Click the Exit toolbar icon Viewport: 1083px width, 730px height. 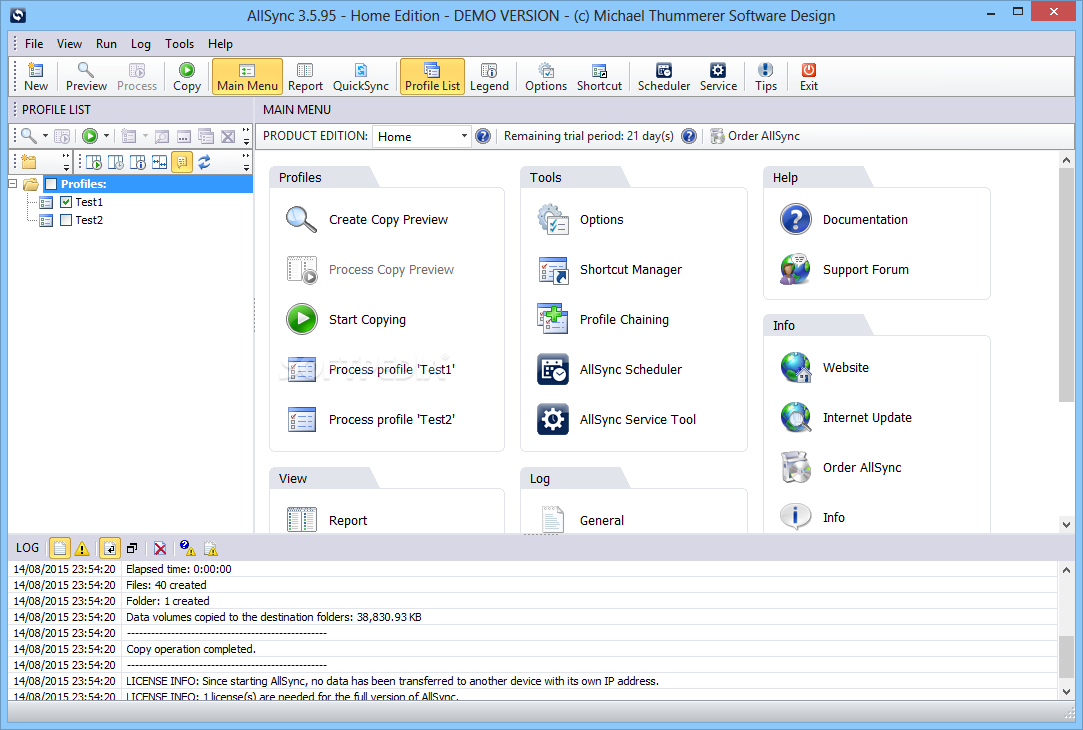(809, 77)
